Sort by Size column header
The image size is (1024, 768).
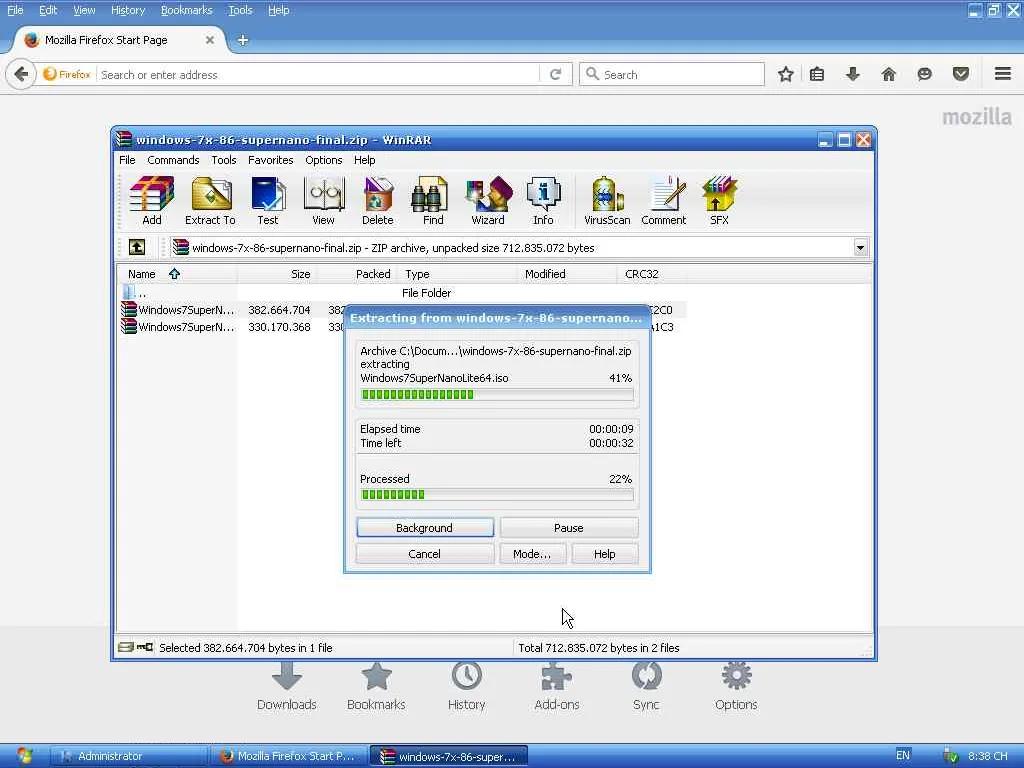point(277,274)
